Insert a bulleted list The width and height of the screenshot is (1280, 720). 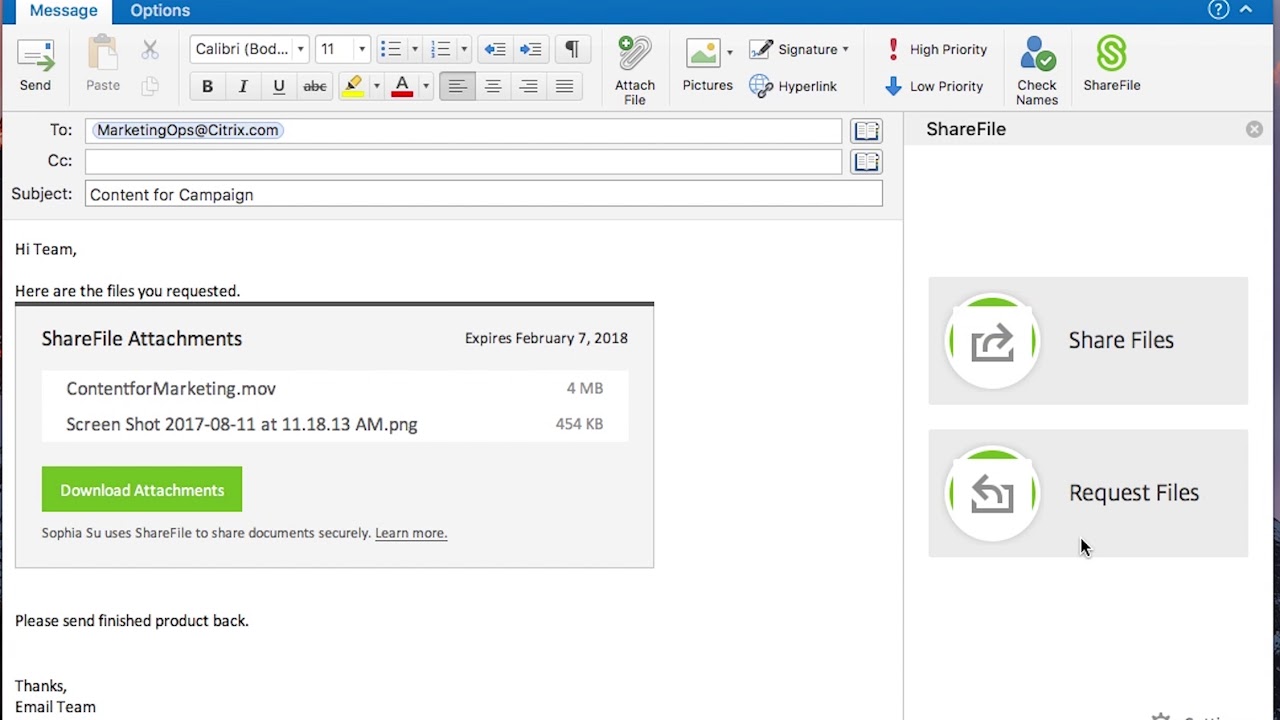click(x=391, y=49)
